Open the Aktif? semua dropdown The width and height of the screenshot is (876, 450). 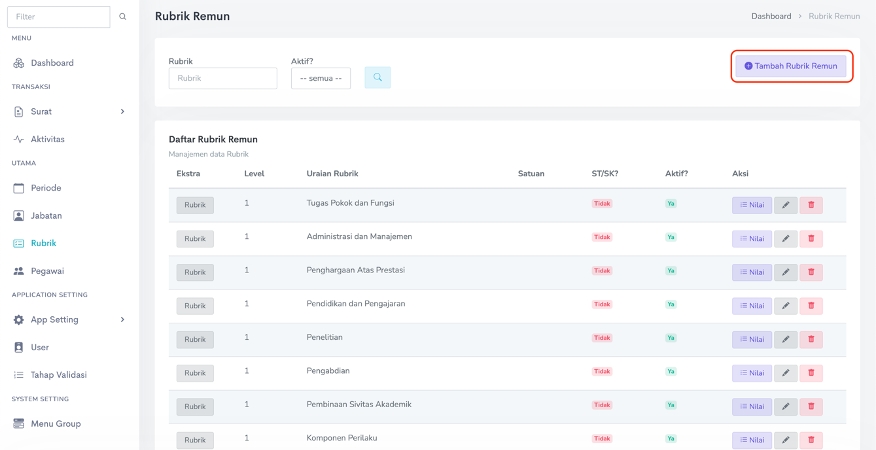pos(320,78)
